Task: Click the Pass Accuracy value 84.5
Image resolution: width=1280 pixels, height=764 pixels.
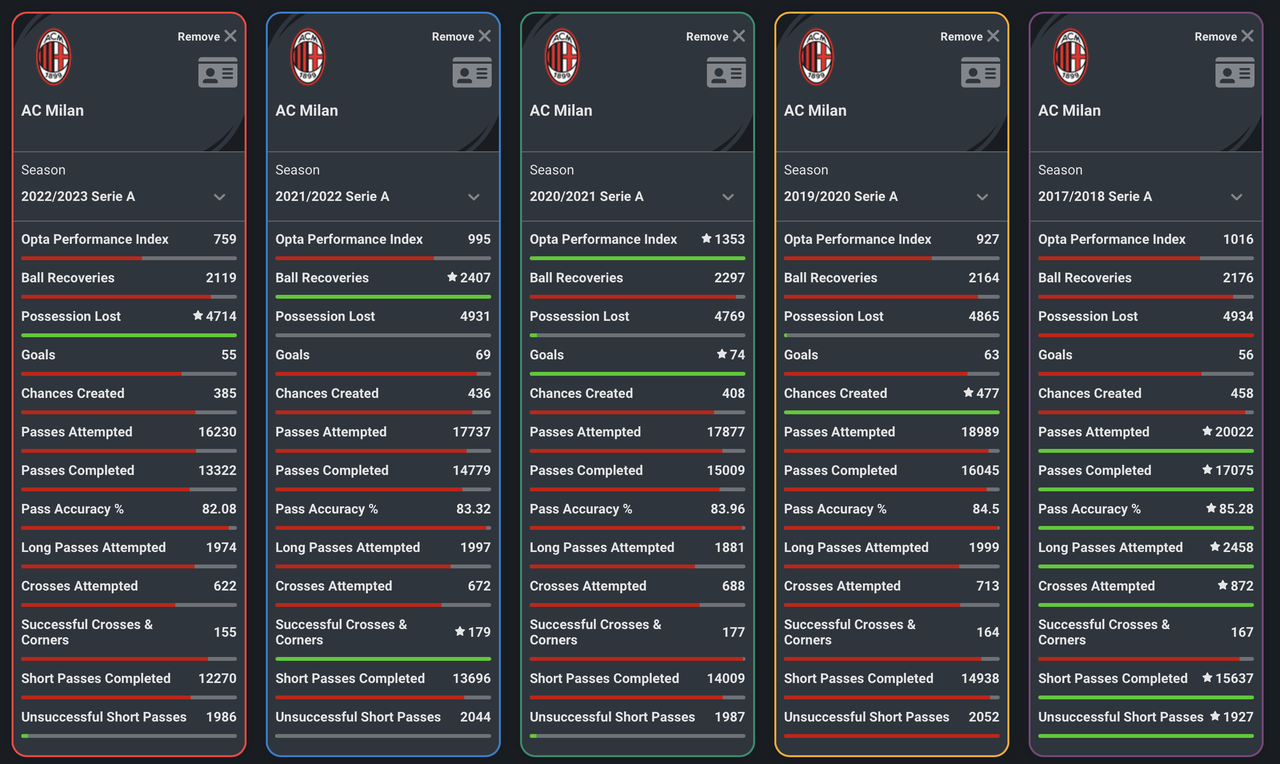Action: 986,509
